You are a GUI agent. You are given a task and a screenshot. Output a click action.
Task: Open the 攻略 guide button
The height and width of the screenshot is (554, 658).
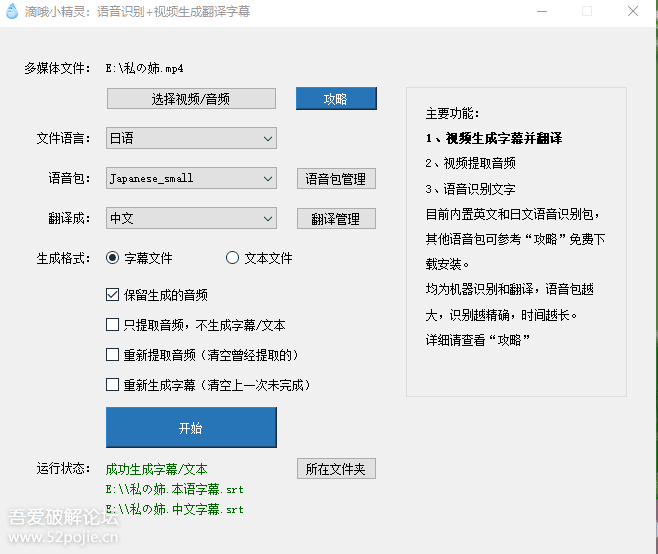click(336, 99)
